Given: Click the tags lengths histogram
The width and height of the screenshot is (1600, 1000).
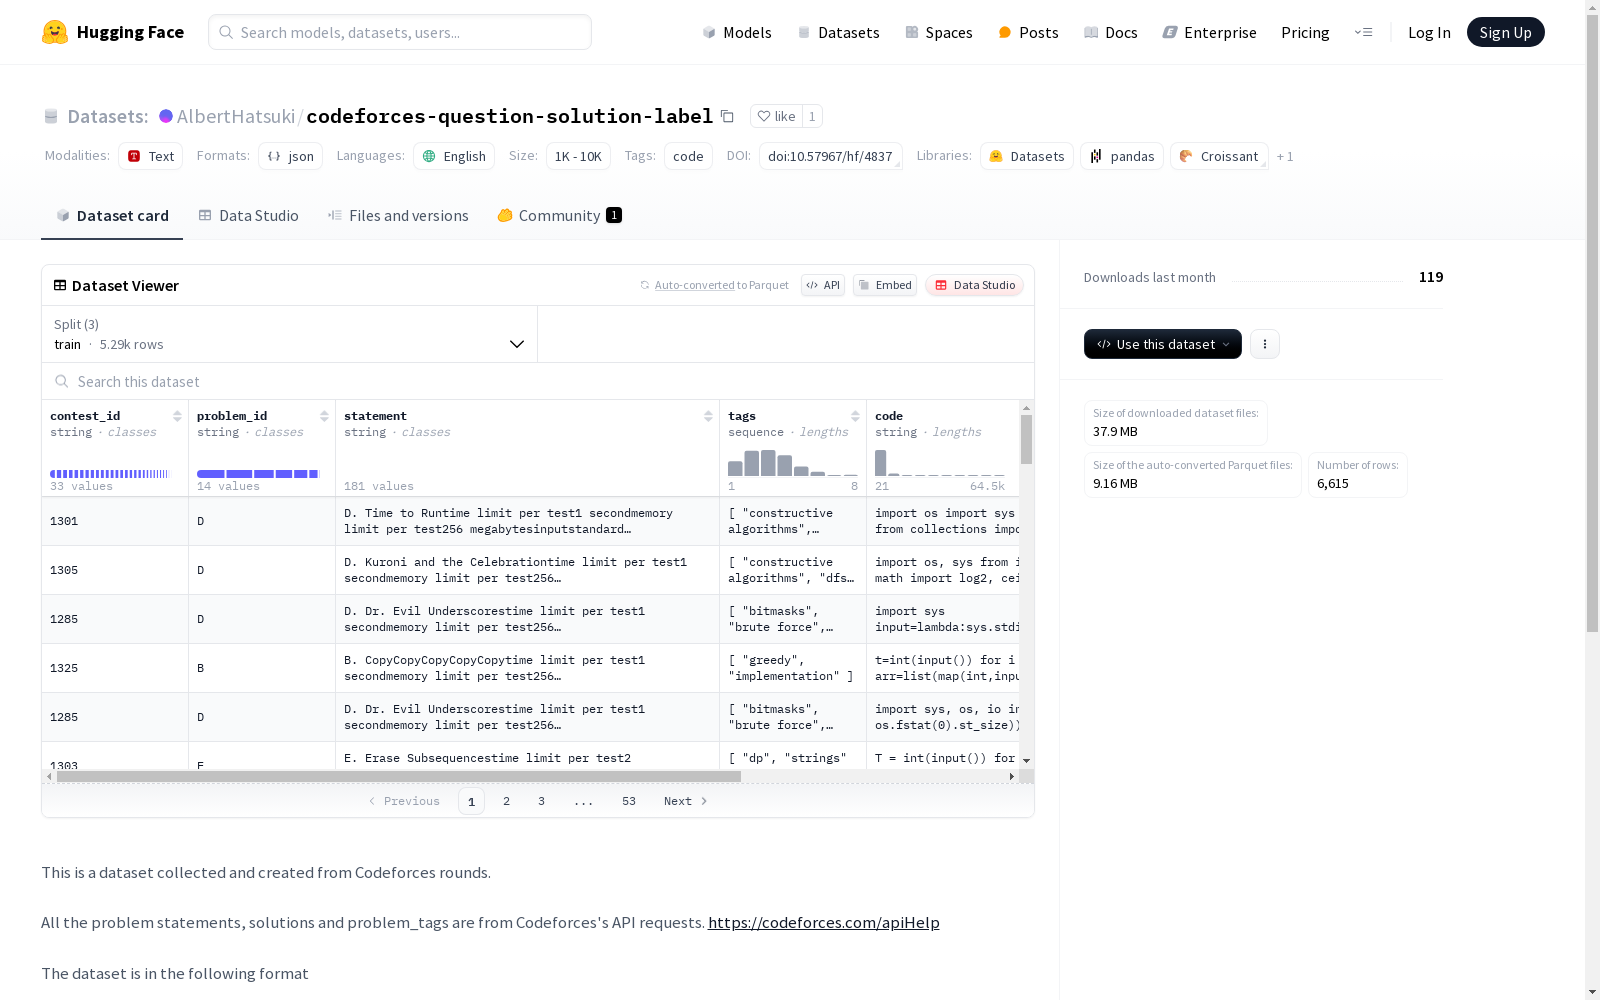Looking at the screenshot, I should coord(792,462).
